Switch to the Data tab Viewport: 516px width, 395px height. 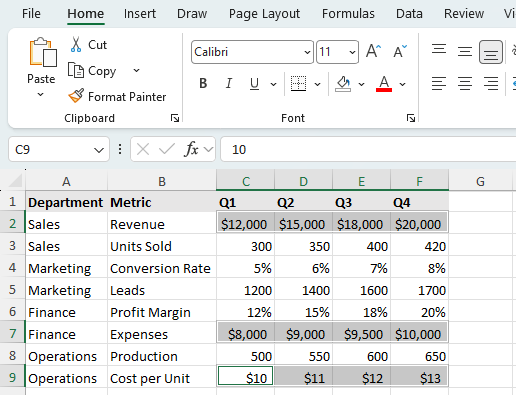tap(409, 14)
